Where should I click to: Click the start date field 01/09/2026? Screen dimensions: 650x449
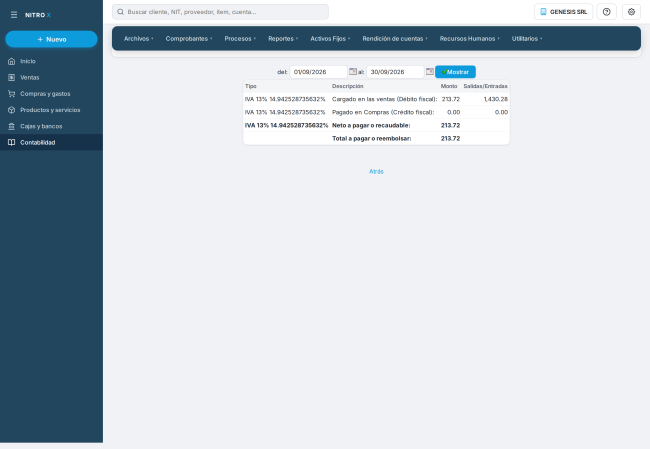(x=318, y=72)
